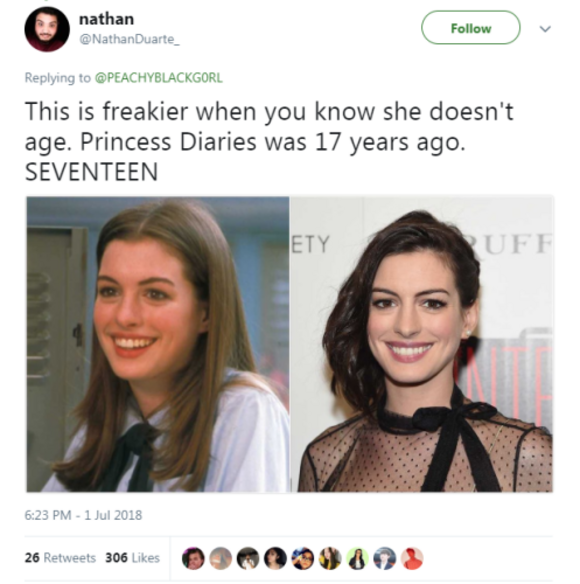This screenshot has height=584, width=580.
Task: Open the first liker's avatar
Action: 193,558
